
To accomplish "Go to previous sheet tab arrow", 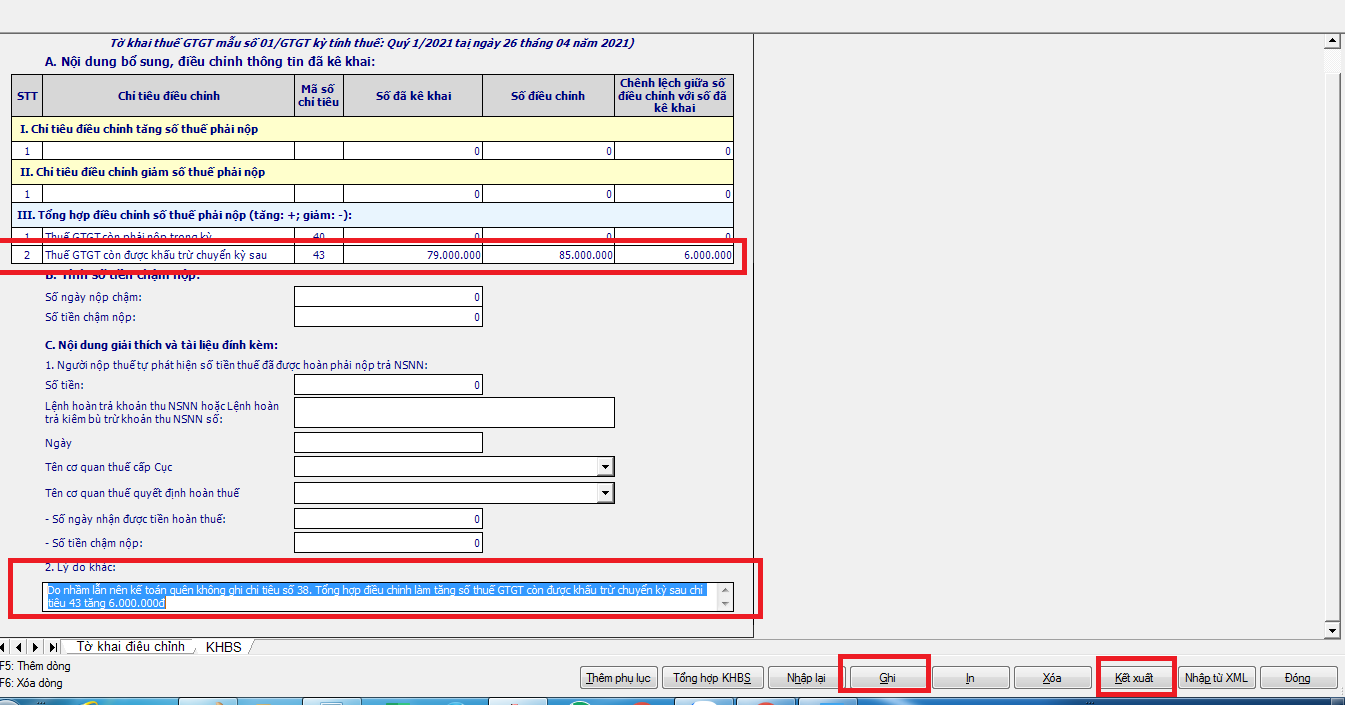I will pyautogui.click(x=19, y=647).
